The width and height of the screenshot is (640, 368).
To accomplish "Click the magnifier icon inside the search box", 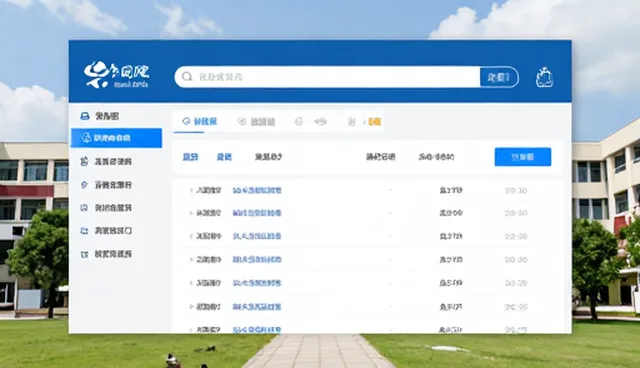I will (x=187, y=77).
